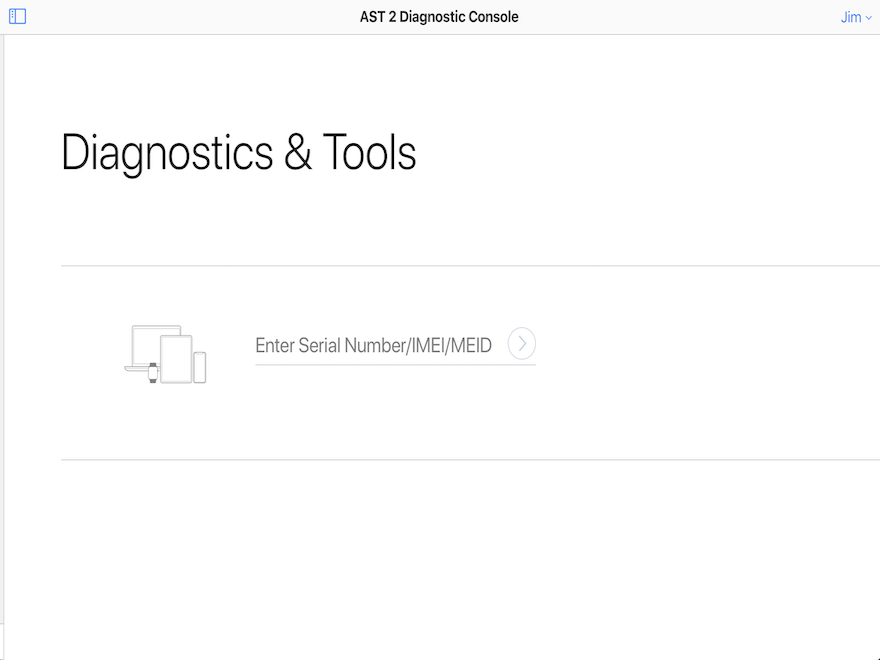
Task: Toggle the sidebar panel icon
Action: 17,17
